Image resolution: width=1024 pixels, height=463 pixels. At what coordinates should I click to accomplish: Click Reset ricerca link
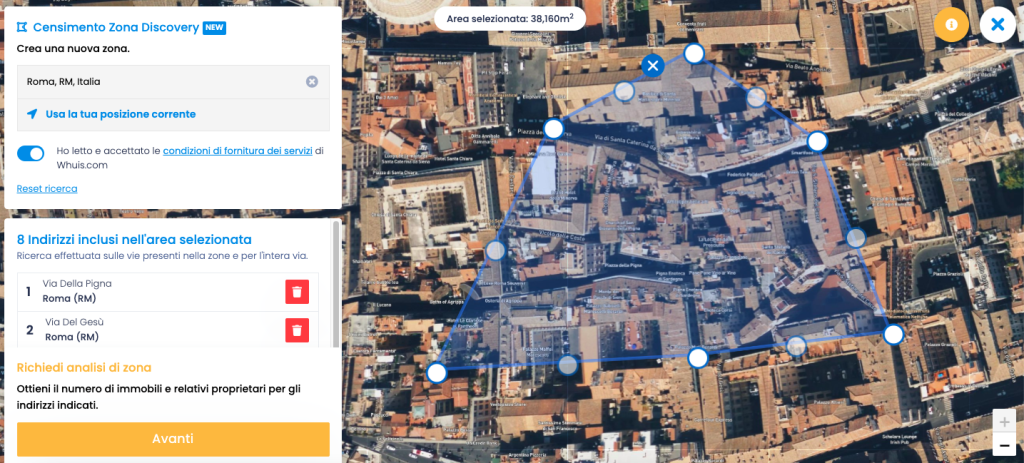coord(47,189)
